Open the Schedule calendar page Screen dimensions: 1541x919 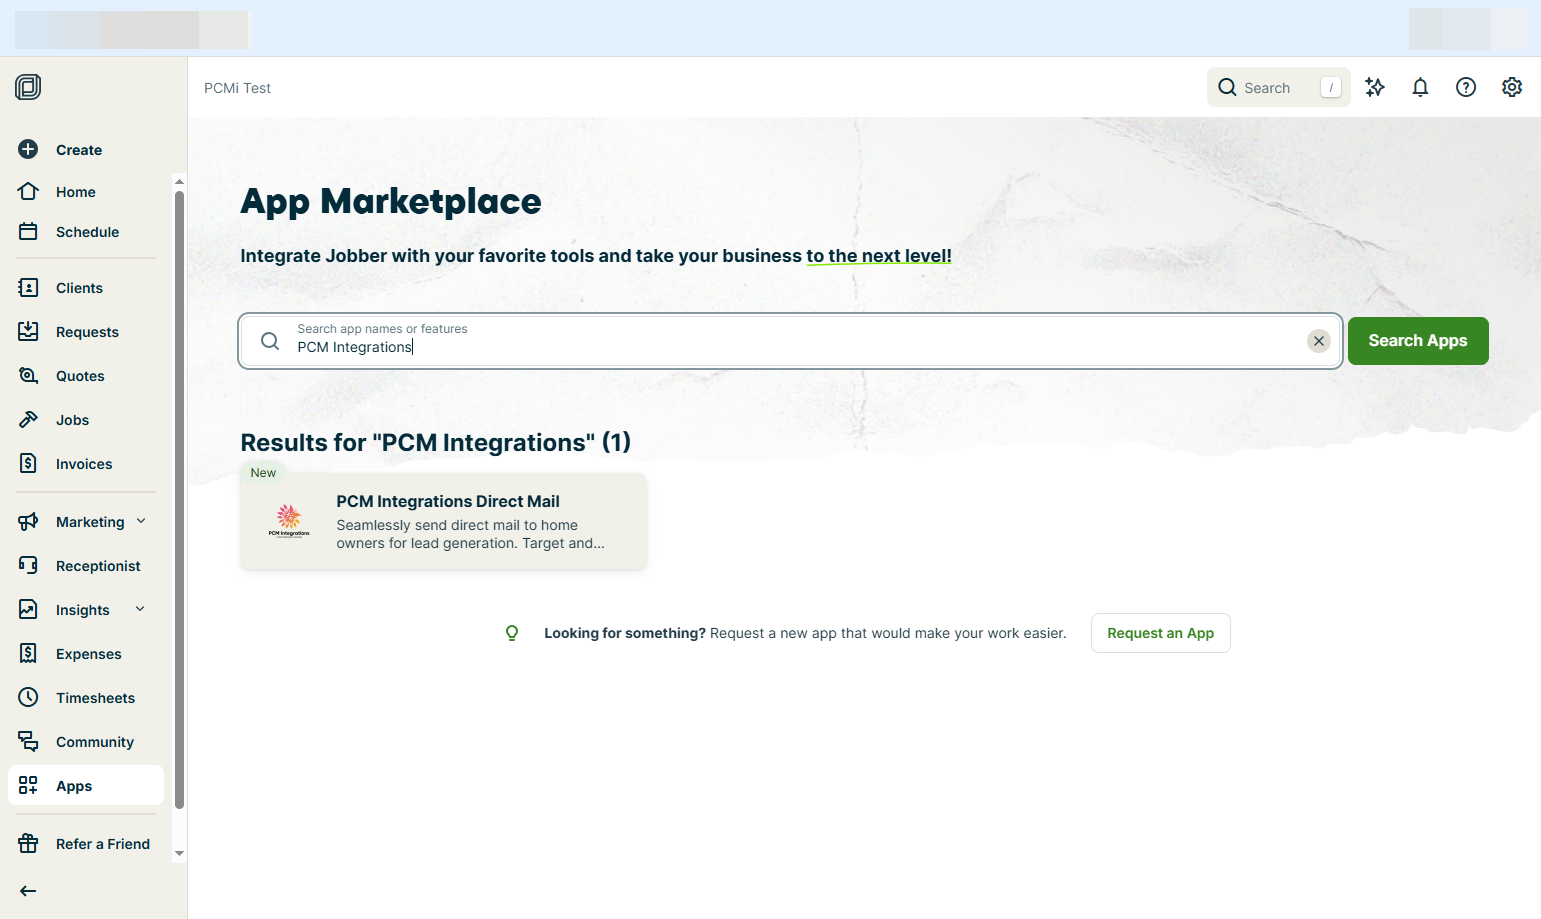86,232
